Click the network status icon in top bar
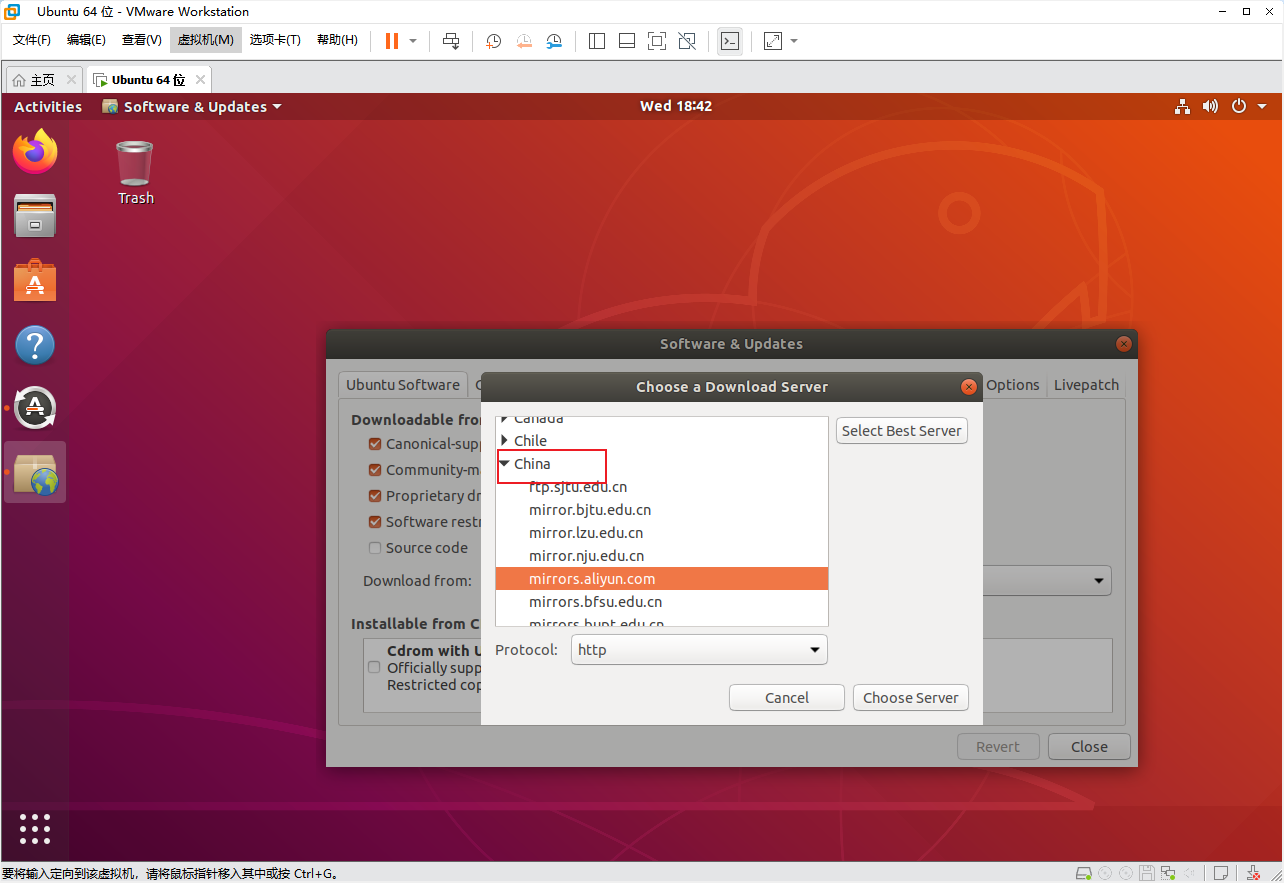 (x=1182, y=106)
